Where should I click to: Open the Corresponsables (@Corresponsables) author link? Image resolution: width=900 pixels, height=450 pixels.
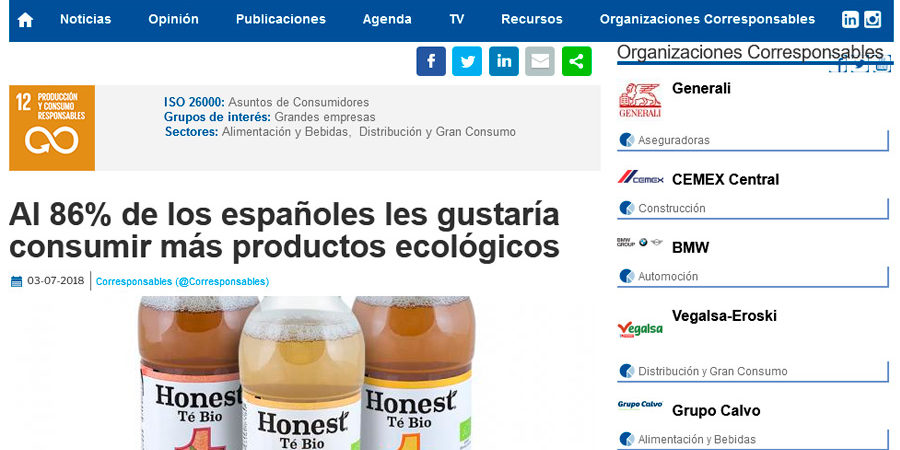point(183,282)
